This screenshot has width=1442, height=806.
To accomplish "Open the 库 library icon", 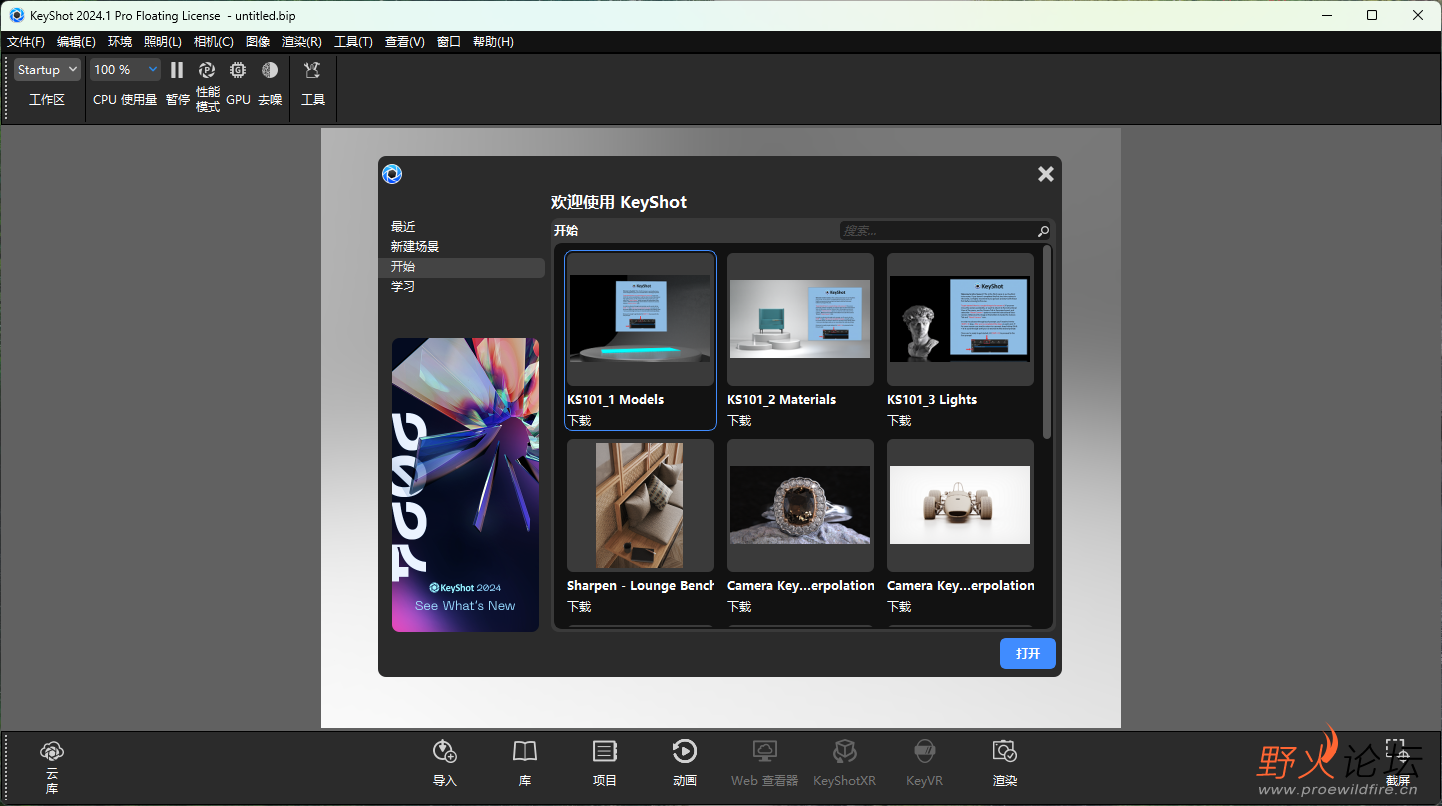I will pyautogui.click(x=525, y=751).
